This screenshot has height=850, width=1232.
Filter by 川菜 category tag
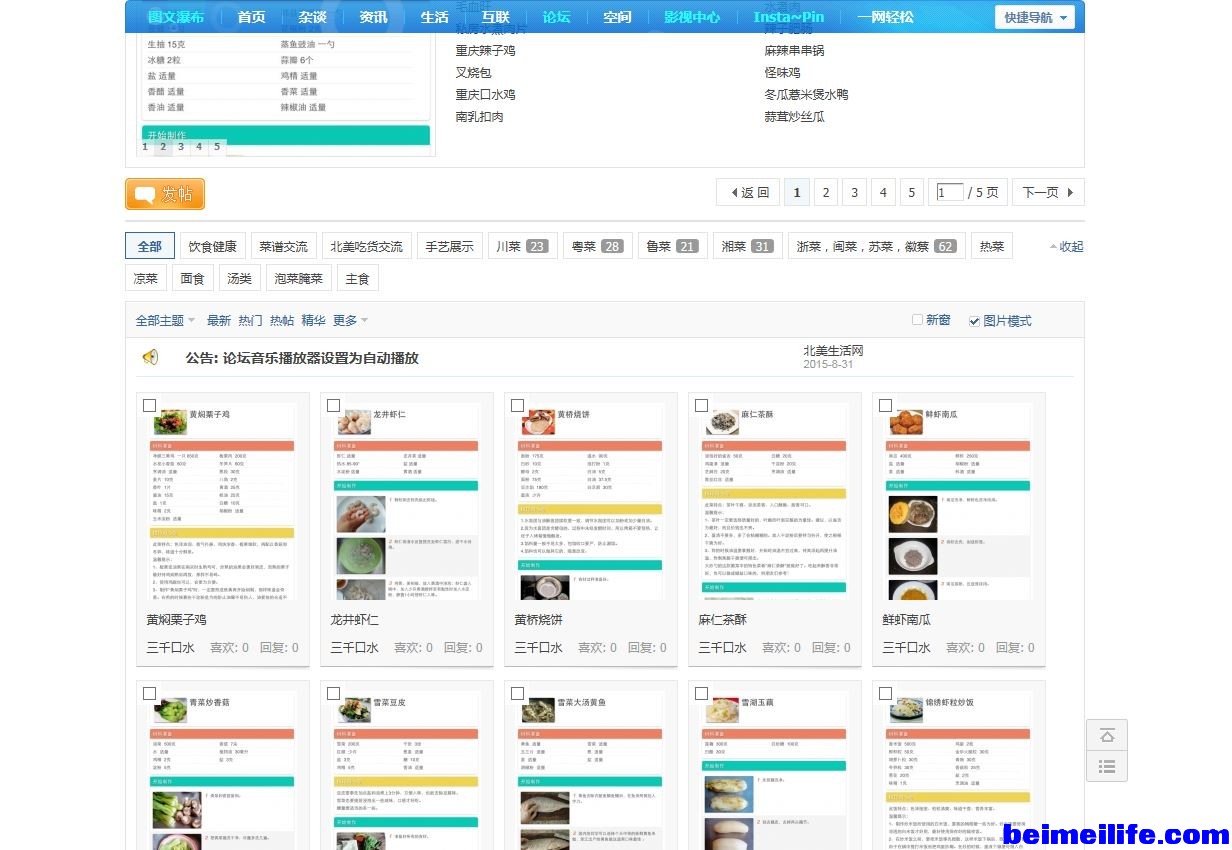(522, 246)
